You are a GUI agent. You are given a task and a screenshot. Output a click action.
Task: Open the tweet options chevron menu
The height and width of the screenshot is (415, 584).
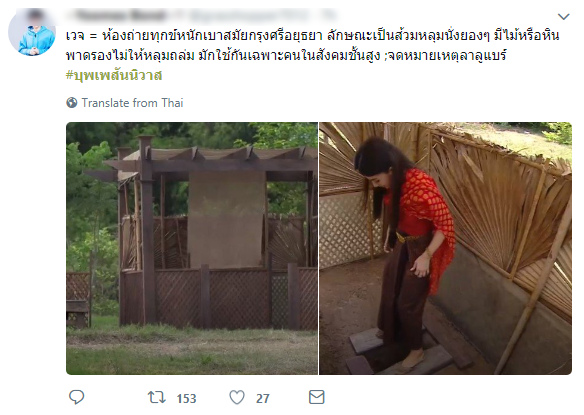coord(564,16)
